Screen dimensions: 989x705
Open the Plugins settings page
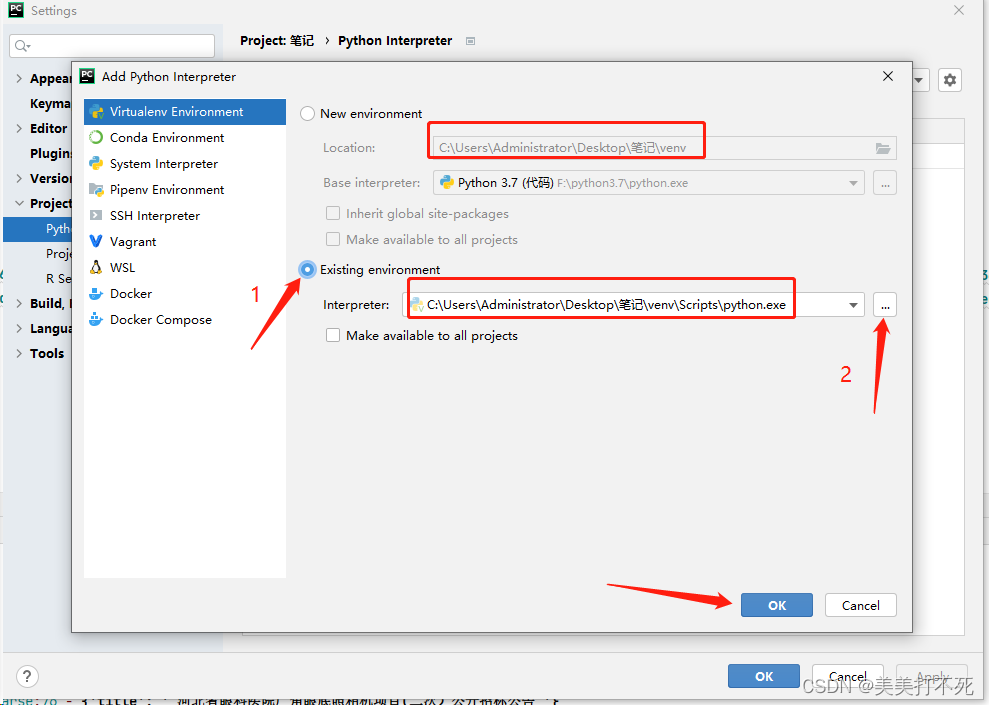point(50,153)
